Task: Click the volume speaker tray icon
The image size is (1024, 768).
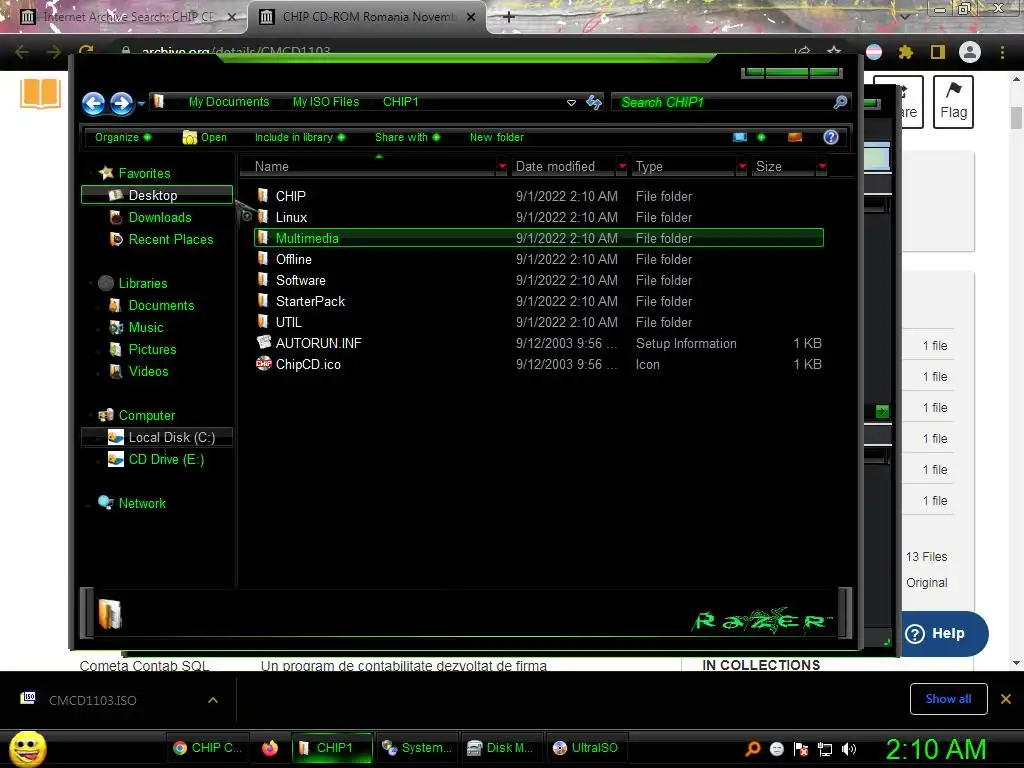Action: click(x=849, y=749)
